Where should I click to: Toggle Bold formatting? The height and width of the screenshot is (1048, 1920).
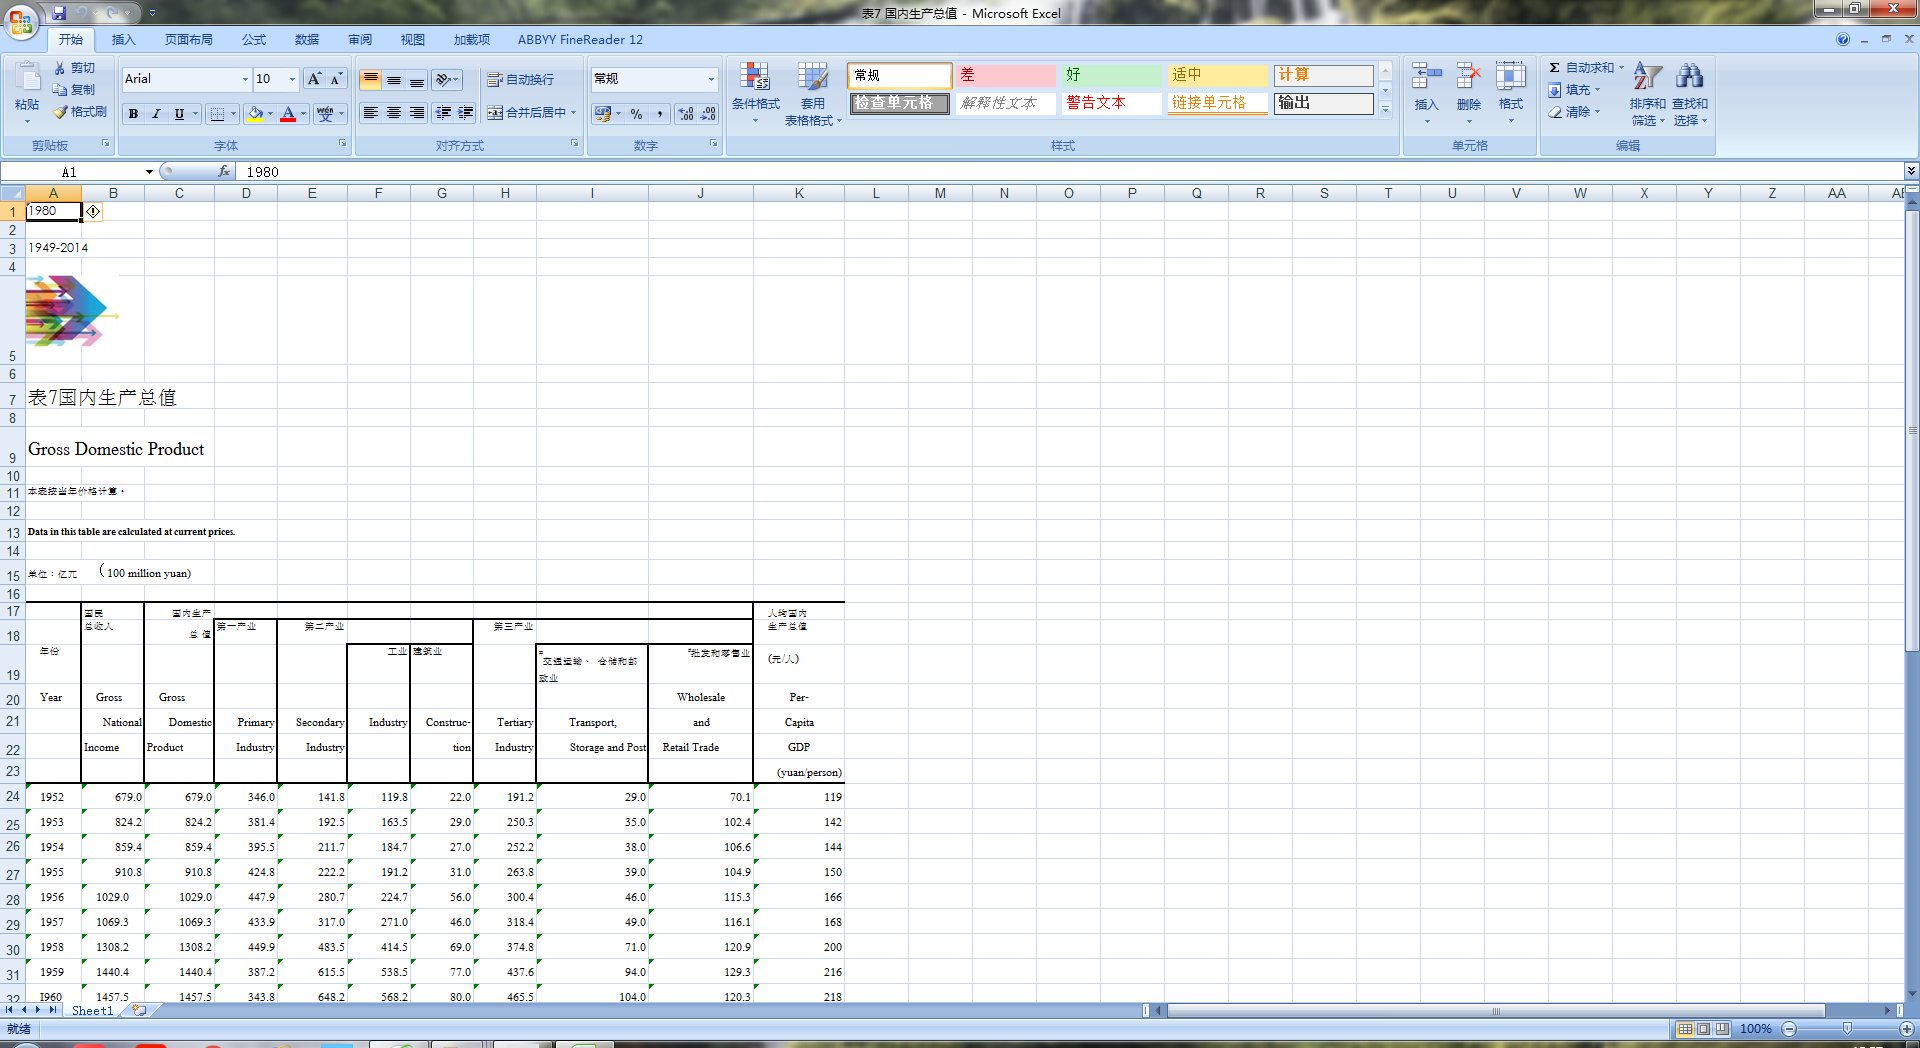[133, 114]
